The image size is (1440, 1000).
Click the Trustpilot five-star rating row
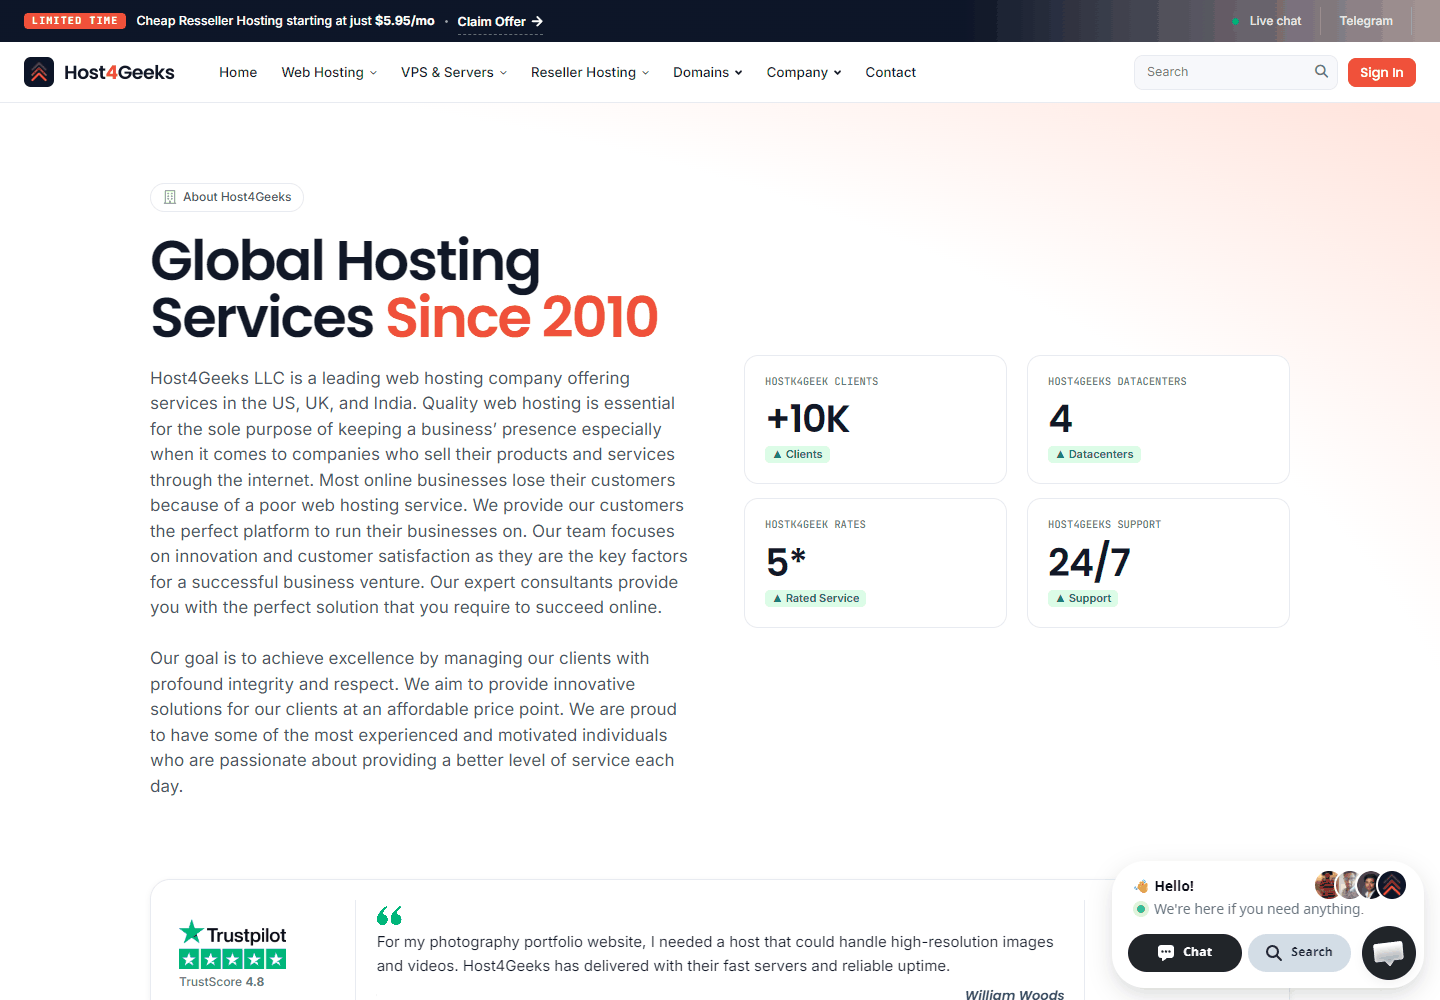(232, 959)
